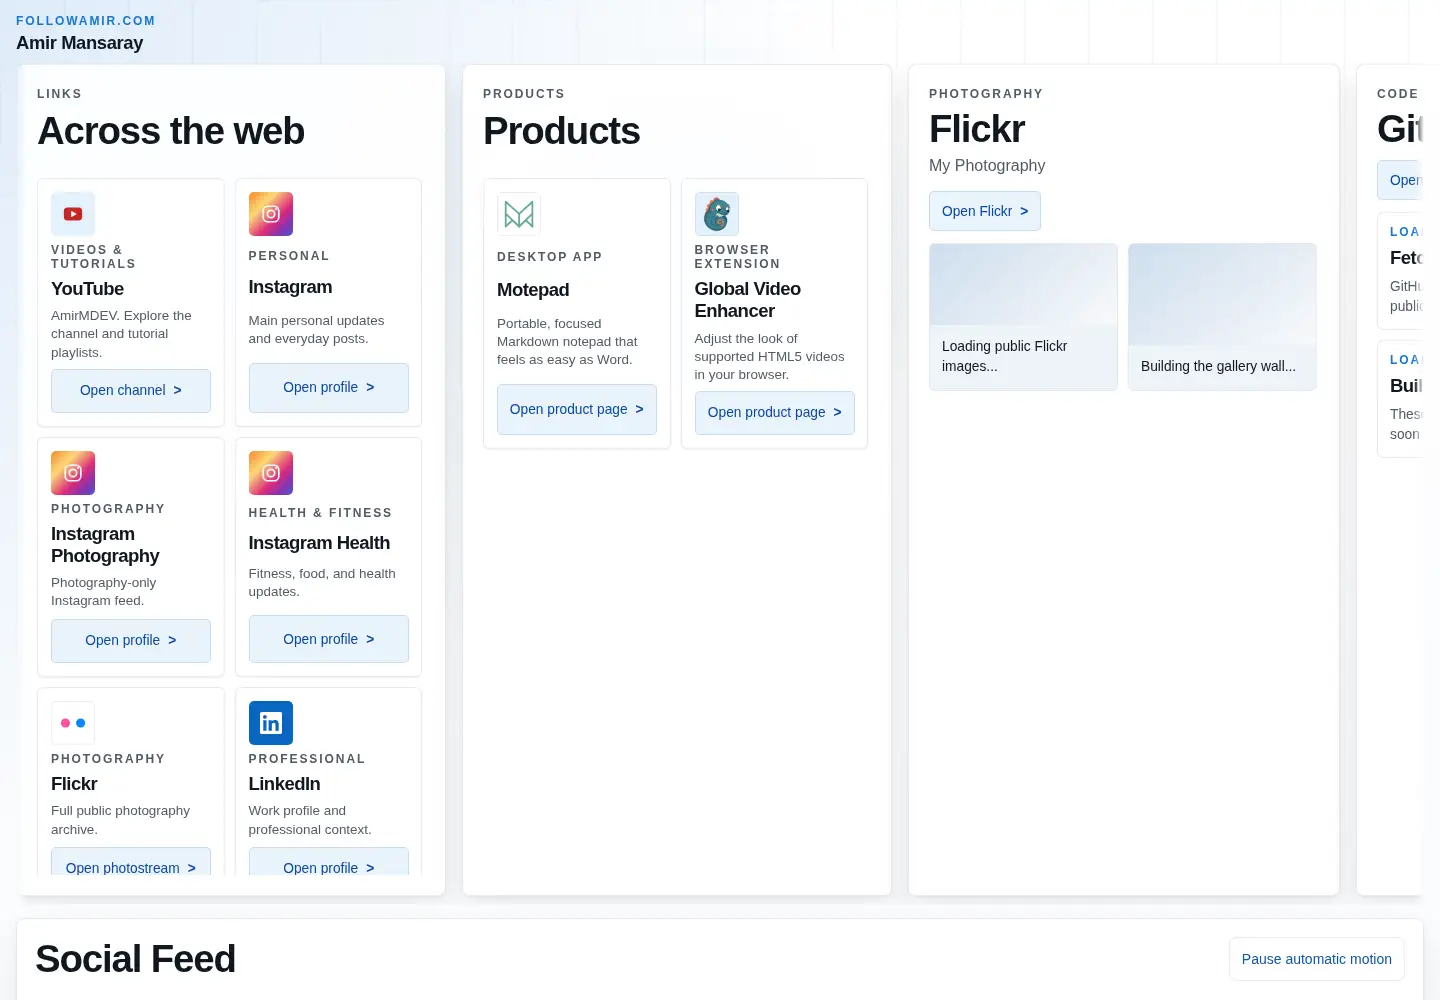Click the DESKTOP APP label
The height and width of the screenshot is (1000, 1440).
click(550, 257)
